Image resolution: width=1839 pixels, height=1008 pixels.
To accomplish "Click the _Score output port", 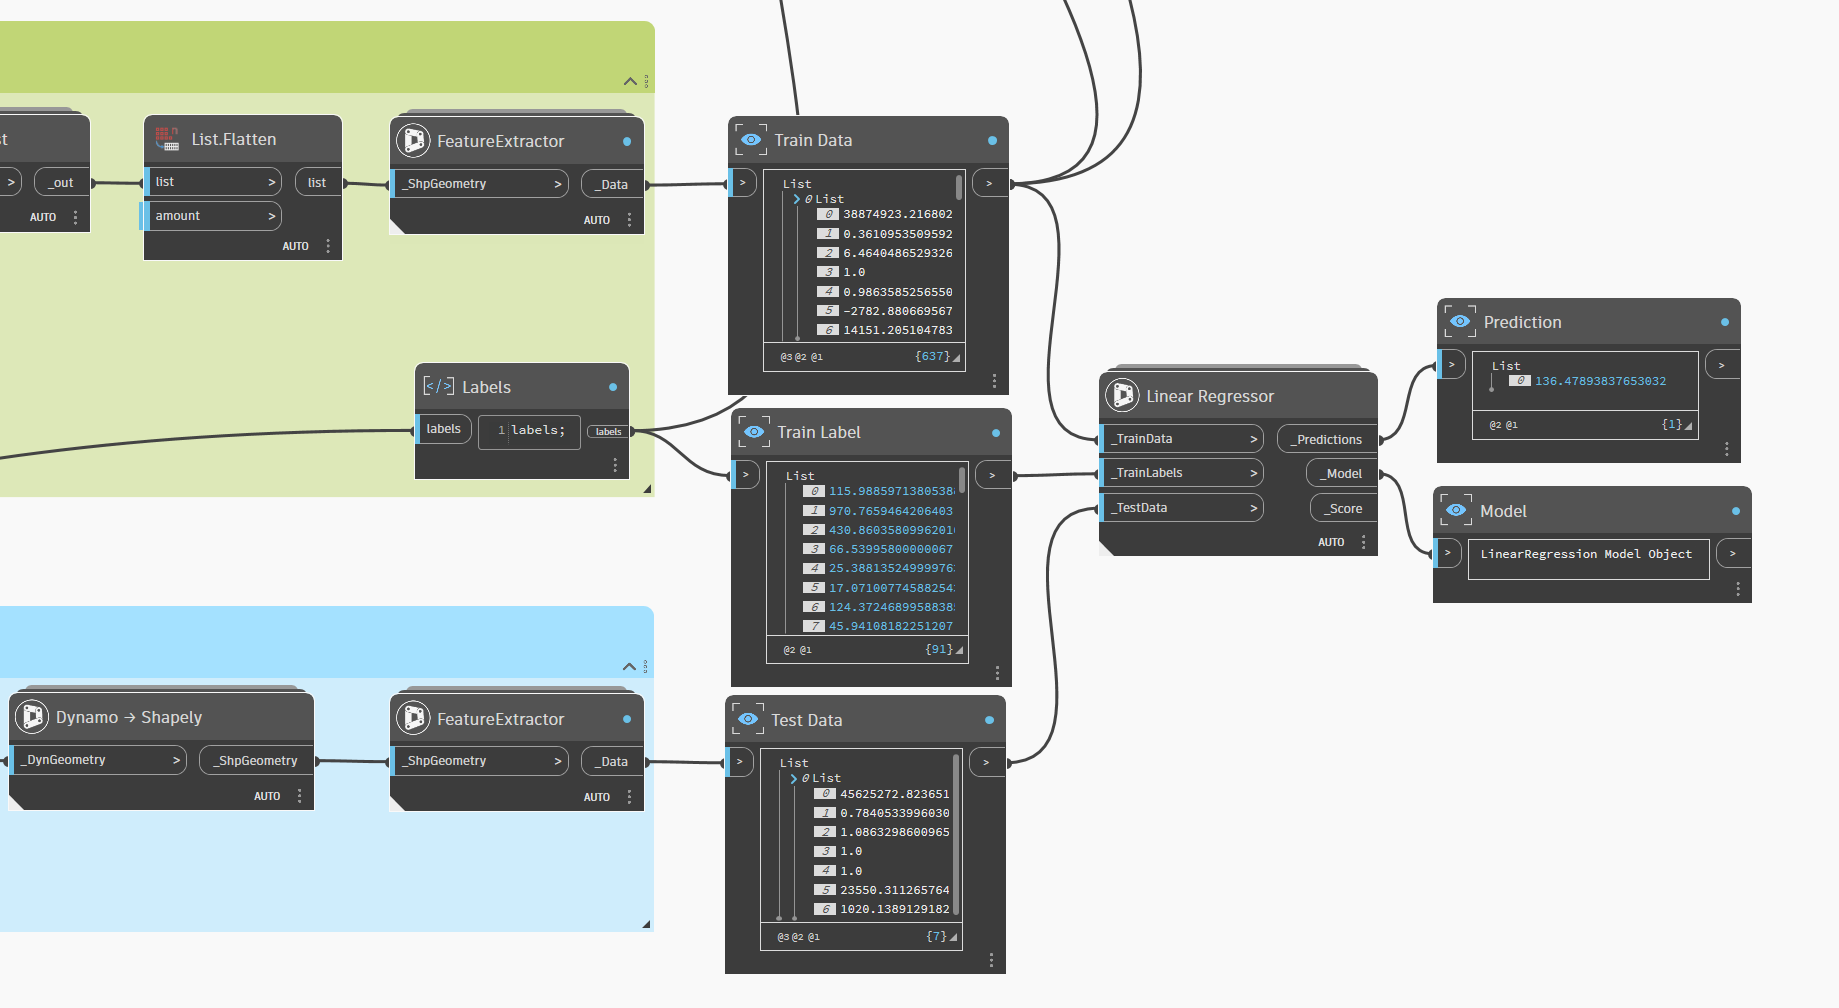I will [1345, 509].
